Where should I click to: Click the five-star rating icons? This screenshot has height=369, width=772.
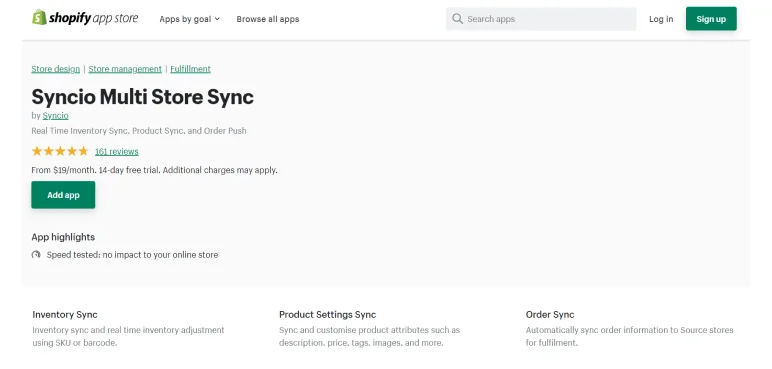coord(60,151)
